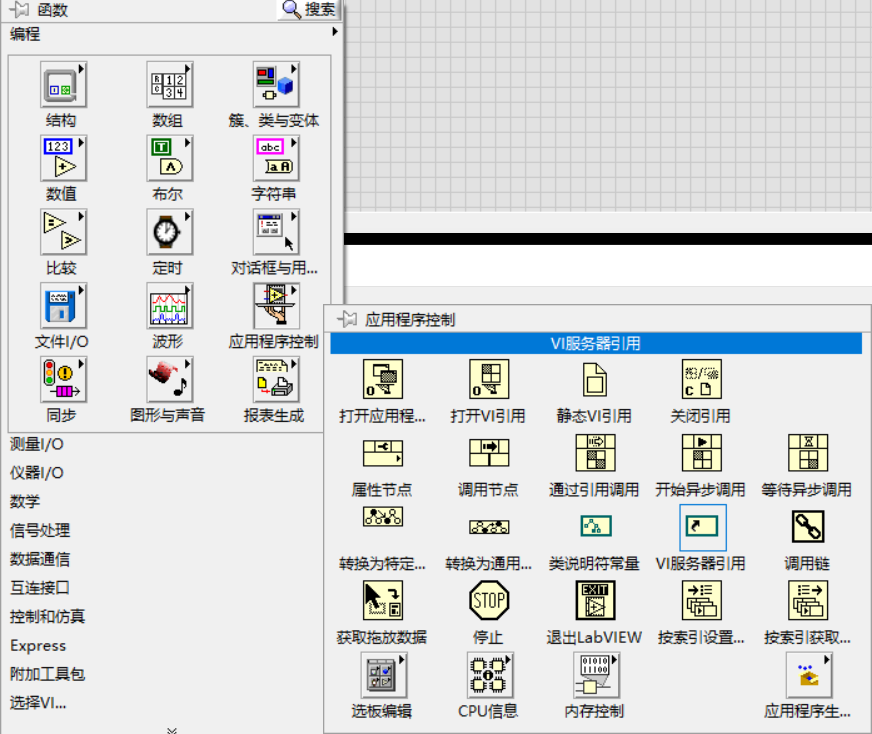This screenshot has width=872, height=734.
Task: Pin the 应用程序控制 palette with its thumbtack
Action: [348, 320]
